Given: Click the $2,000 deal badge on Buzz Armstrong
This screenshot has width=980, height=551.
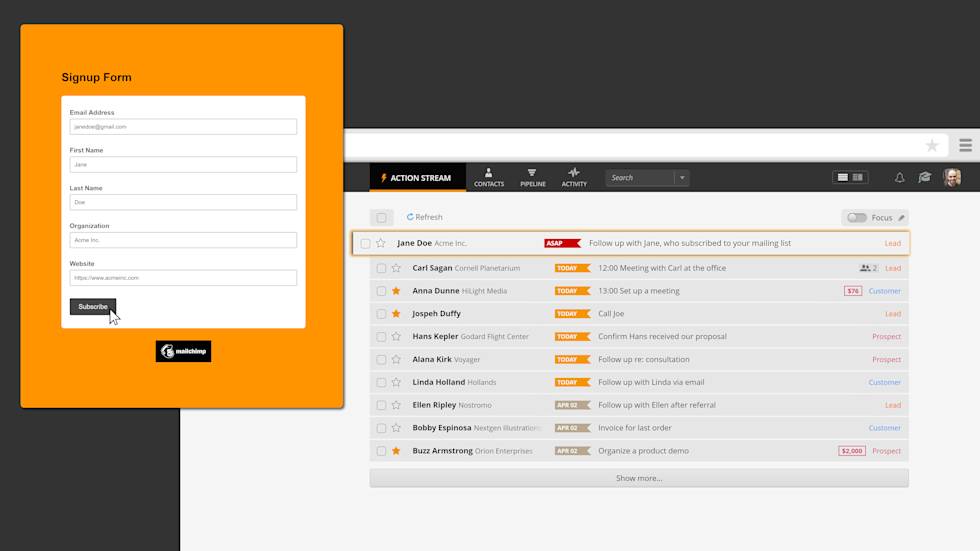Looking at the screenshot, I should tap(852, 450).
